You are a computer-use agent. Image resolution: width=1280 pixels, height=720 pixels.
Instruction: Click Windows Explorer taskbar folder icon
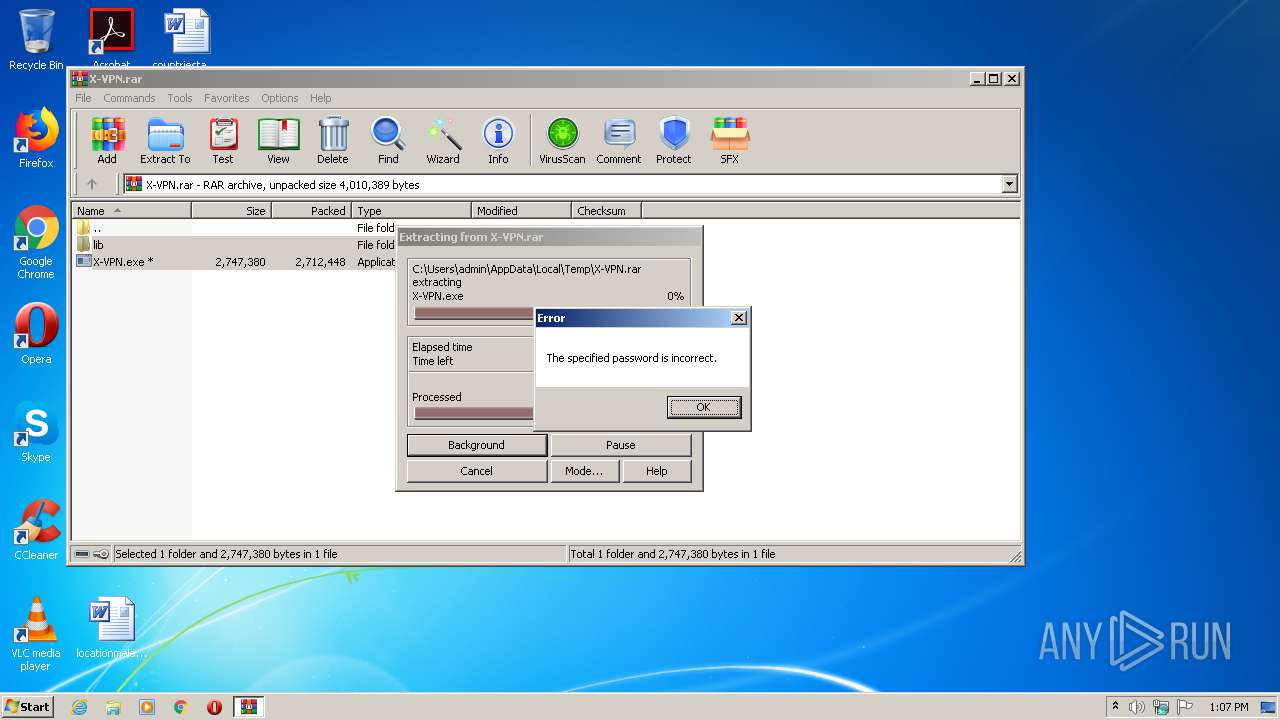click(x=113, y=707)
